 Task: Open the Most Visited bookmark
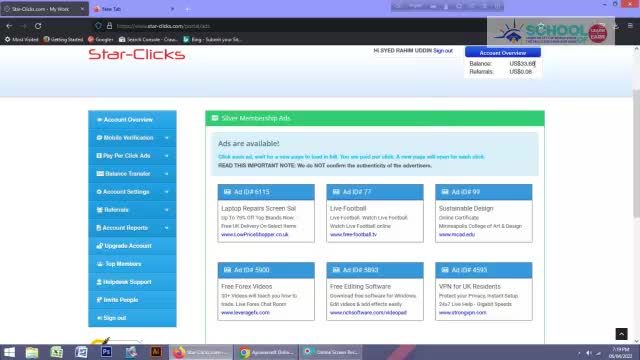tap(21, 40)
